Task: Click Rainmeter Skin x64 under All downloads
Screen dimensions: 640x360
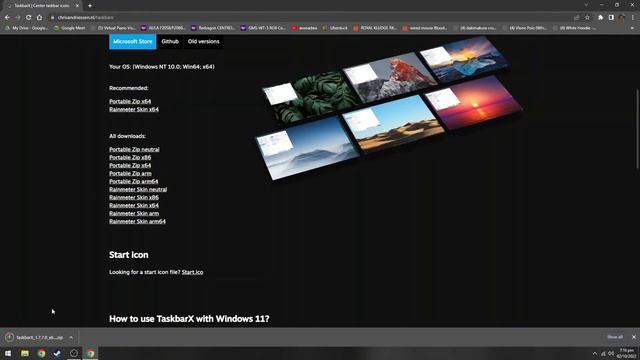Action: tap(134, 205)
